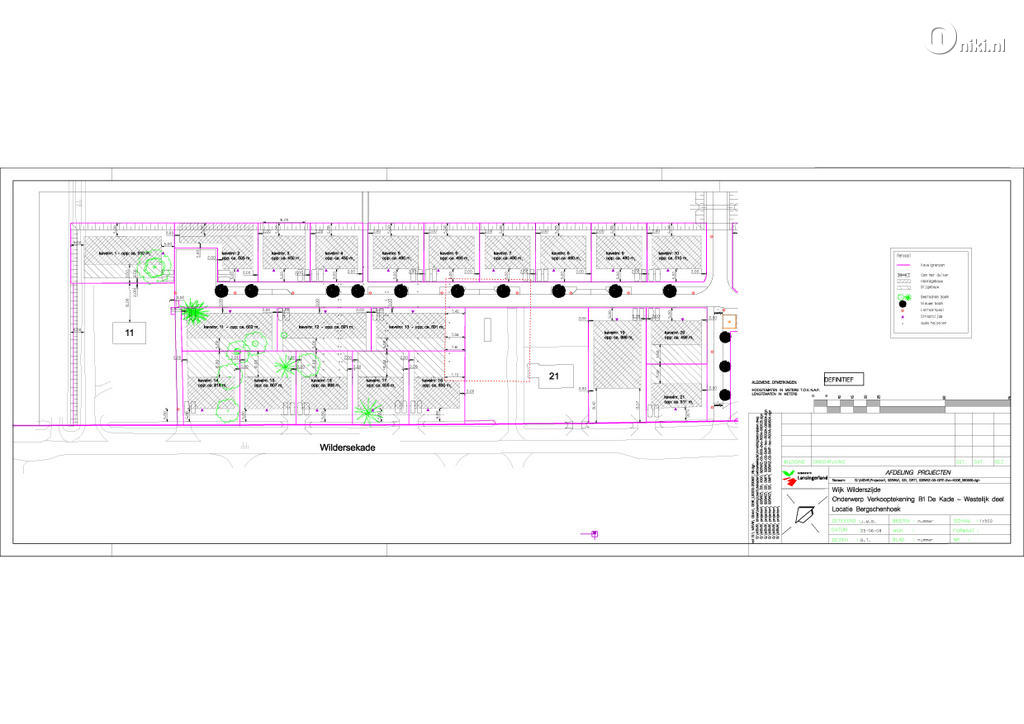Click the orange square marker near kavel 20
Viewport: 1024px width, 724px height.
pyautogui.click(x=729, y=321)
